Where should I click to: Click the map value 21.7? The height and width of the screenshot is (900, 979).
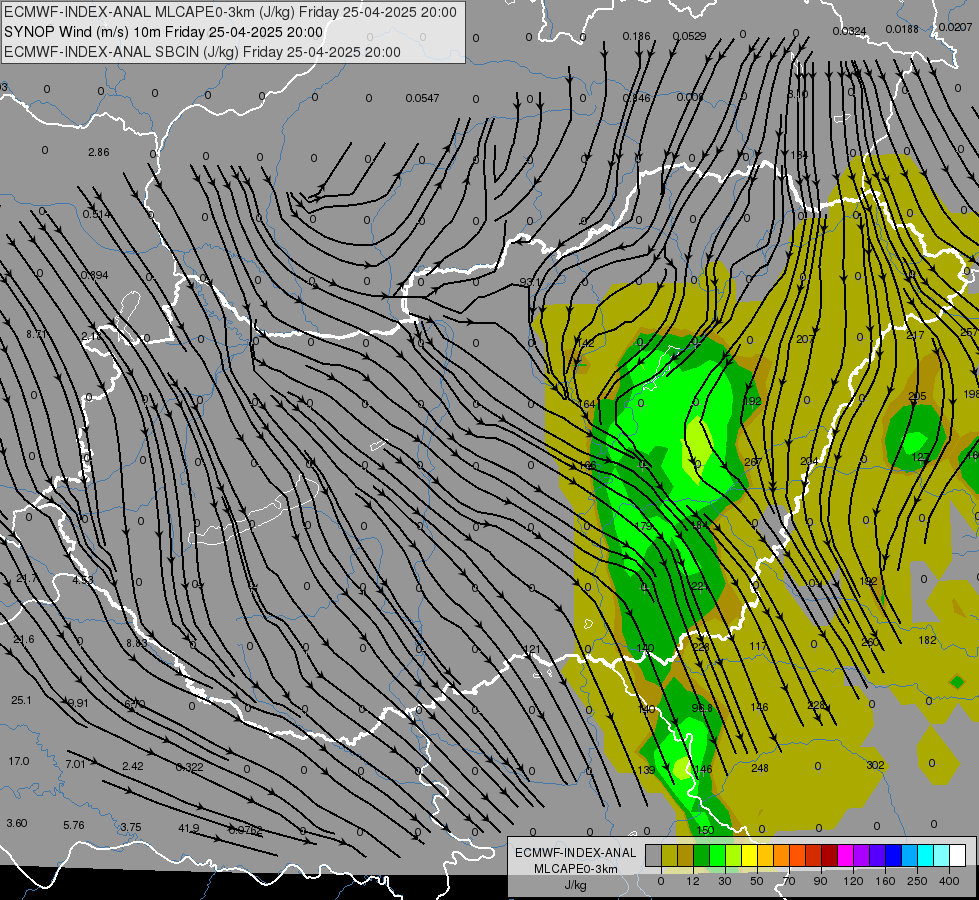(x=26, y=578)
